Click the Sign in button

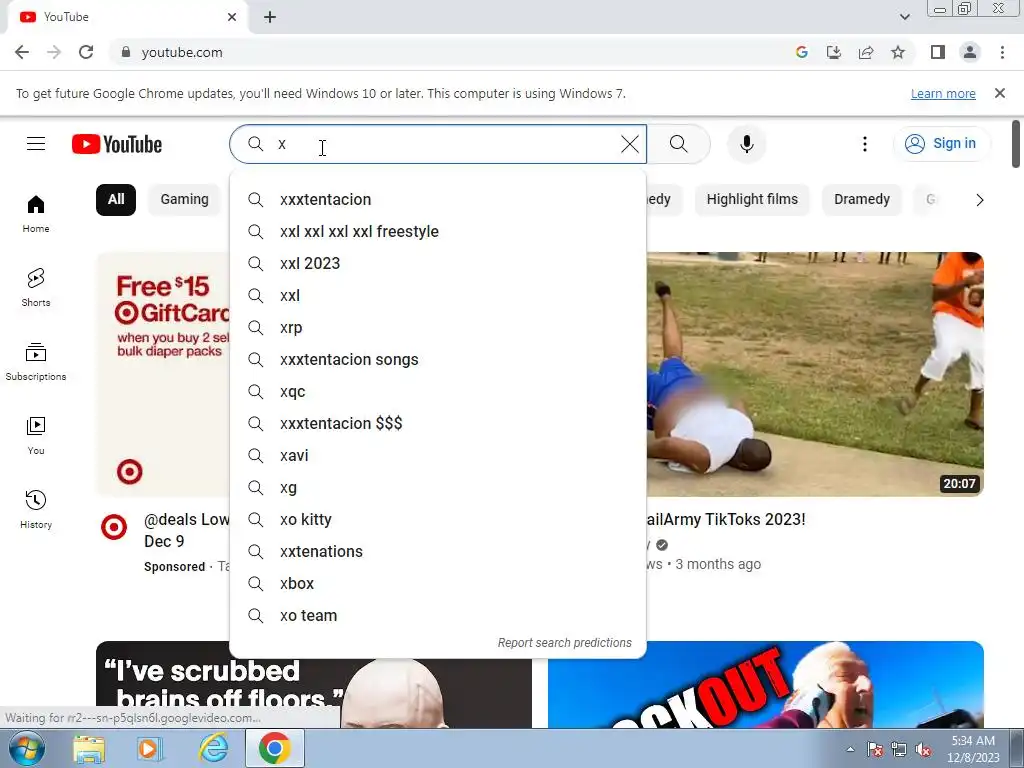pyautogui.click(x=941, y=144)
